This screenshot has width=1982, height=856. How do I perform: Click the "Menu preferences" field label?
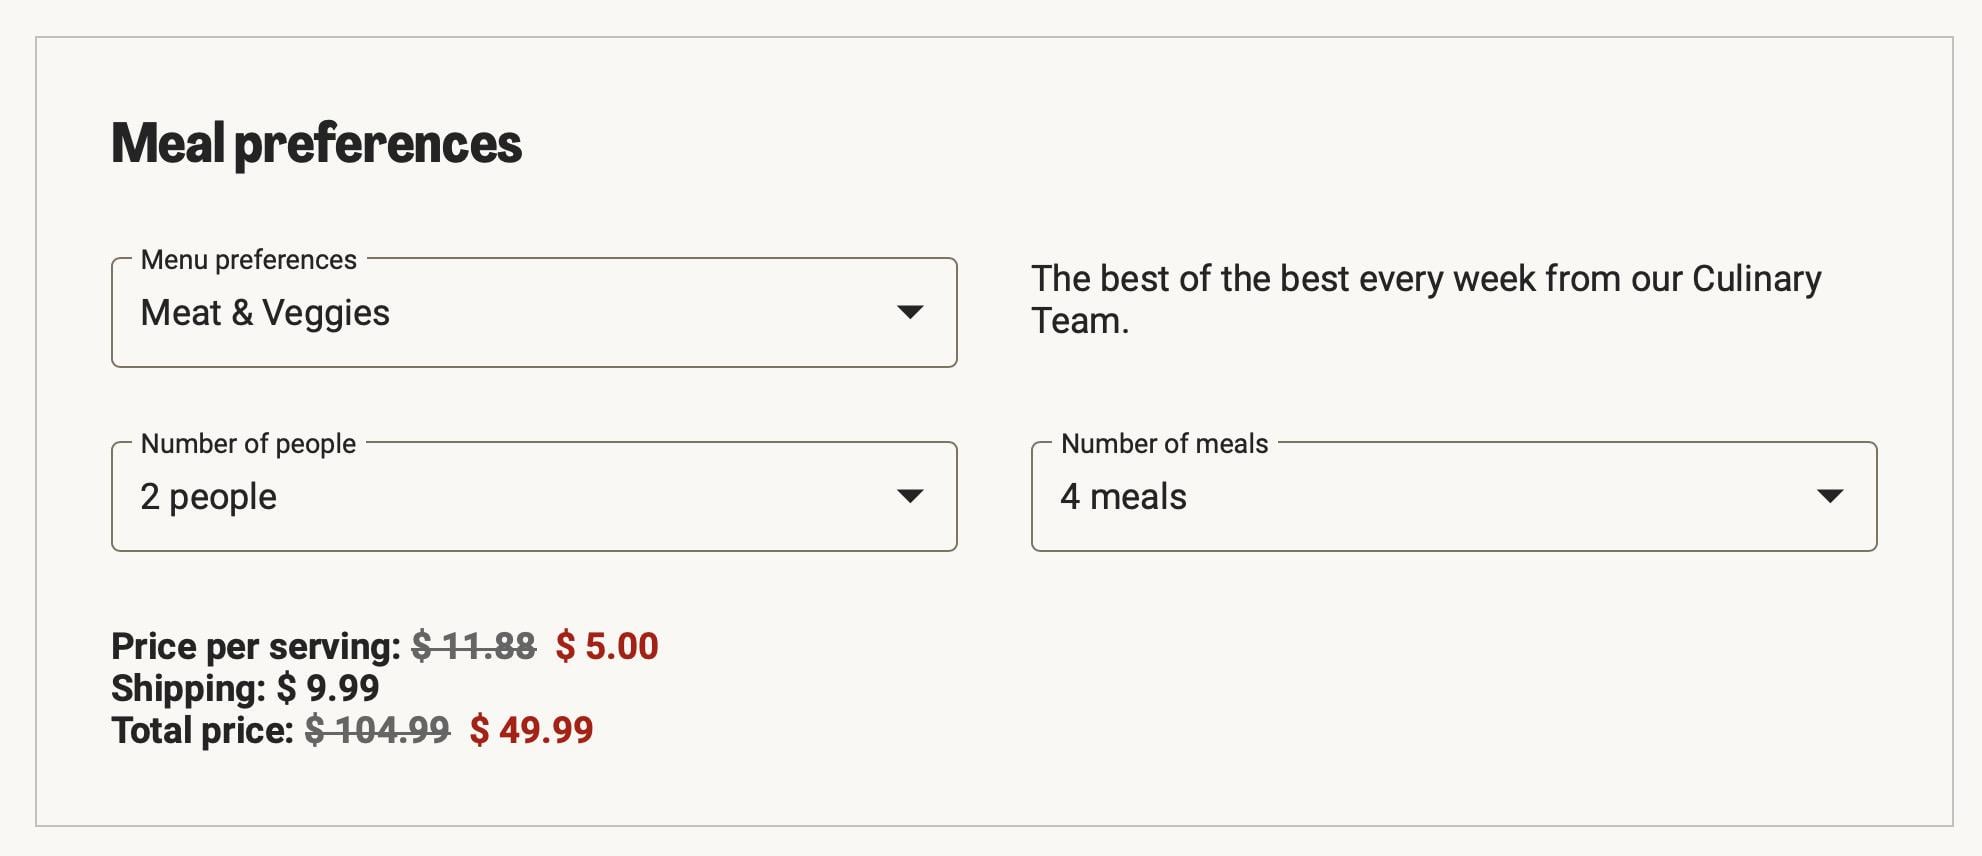(x=248, y=260)
